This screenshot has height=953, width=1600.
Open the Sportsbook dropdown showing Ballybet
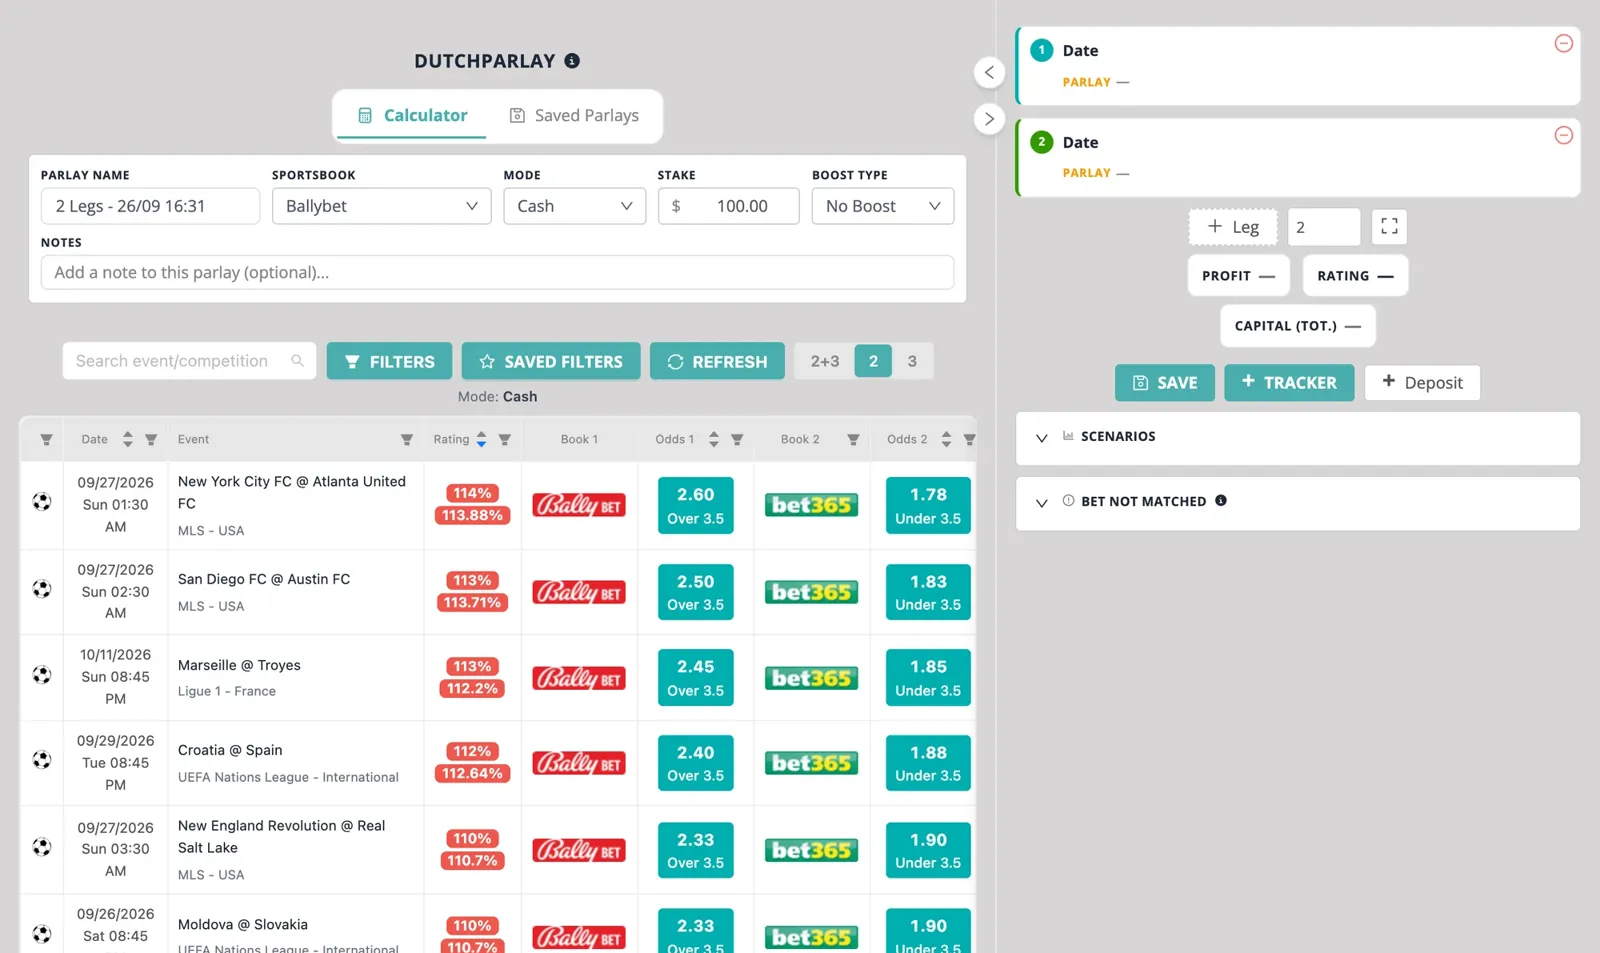(x=382, y=206)
